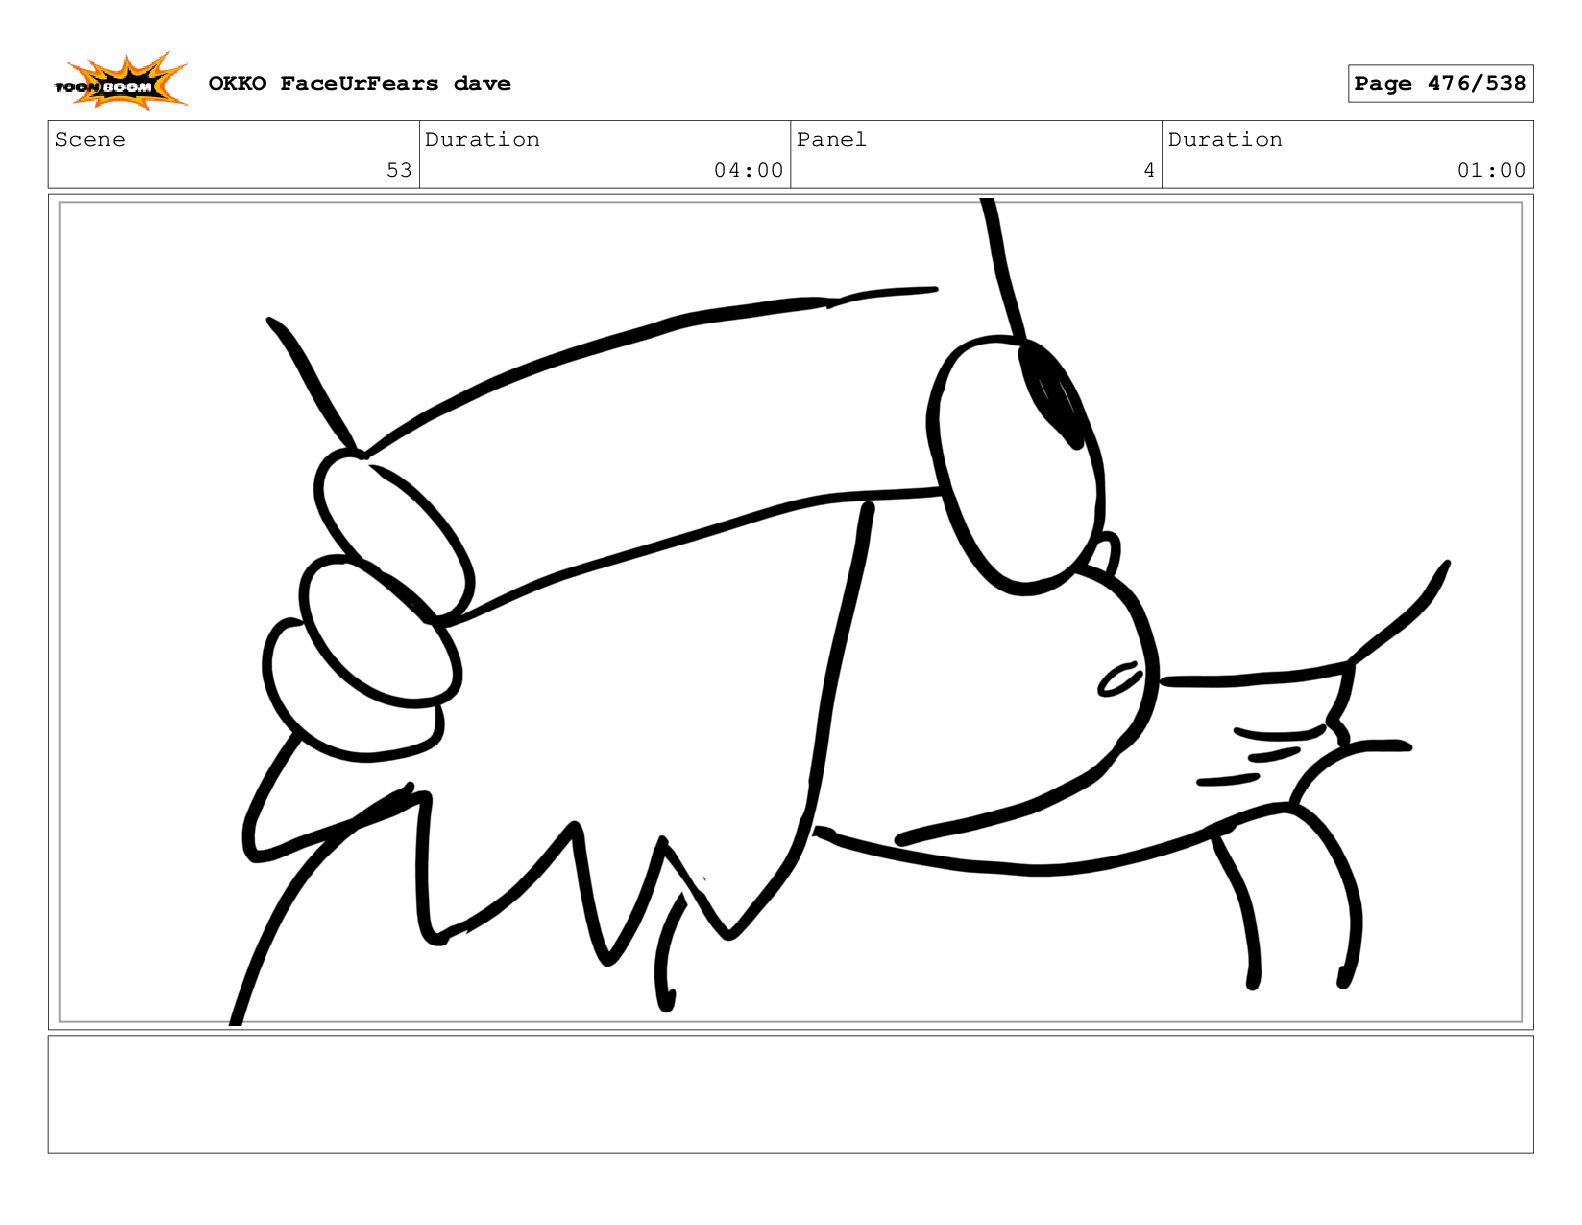Select the title 'OKKO FaceUrFears dave'
Viewport: 1582px width, 1225px height.
click(x=360, y=84)
